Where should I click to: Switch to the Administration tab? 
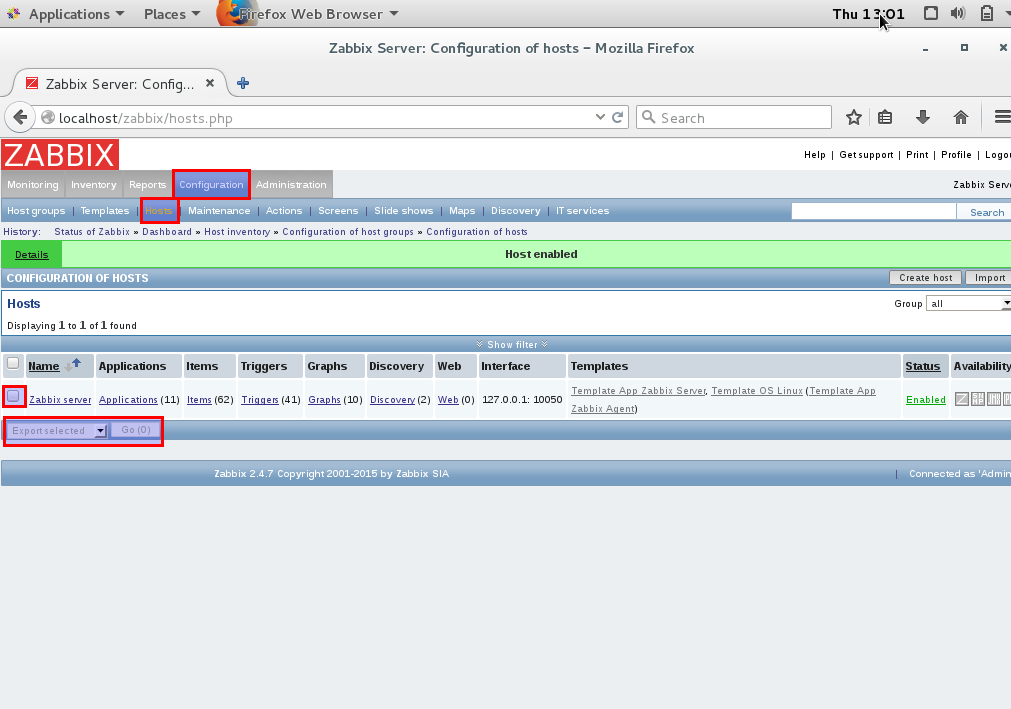[x=291, y=184]
